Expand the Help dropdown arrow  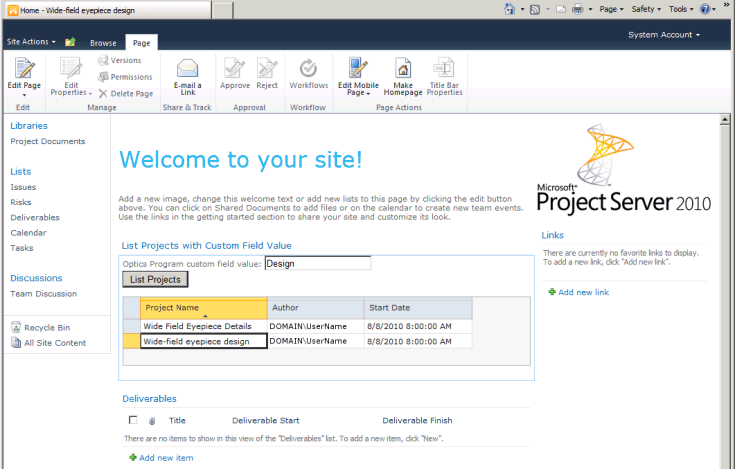(714, 9)
